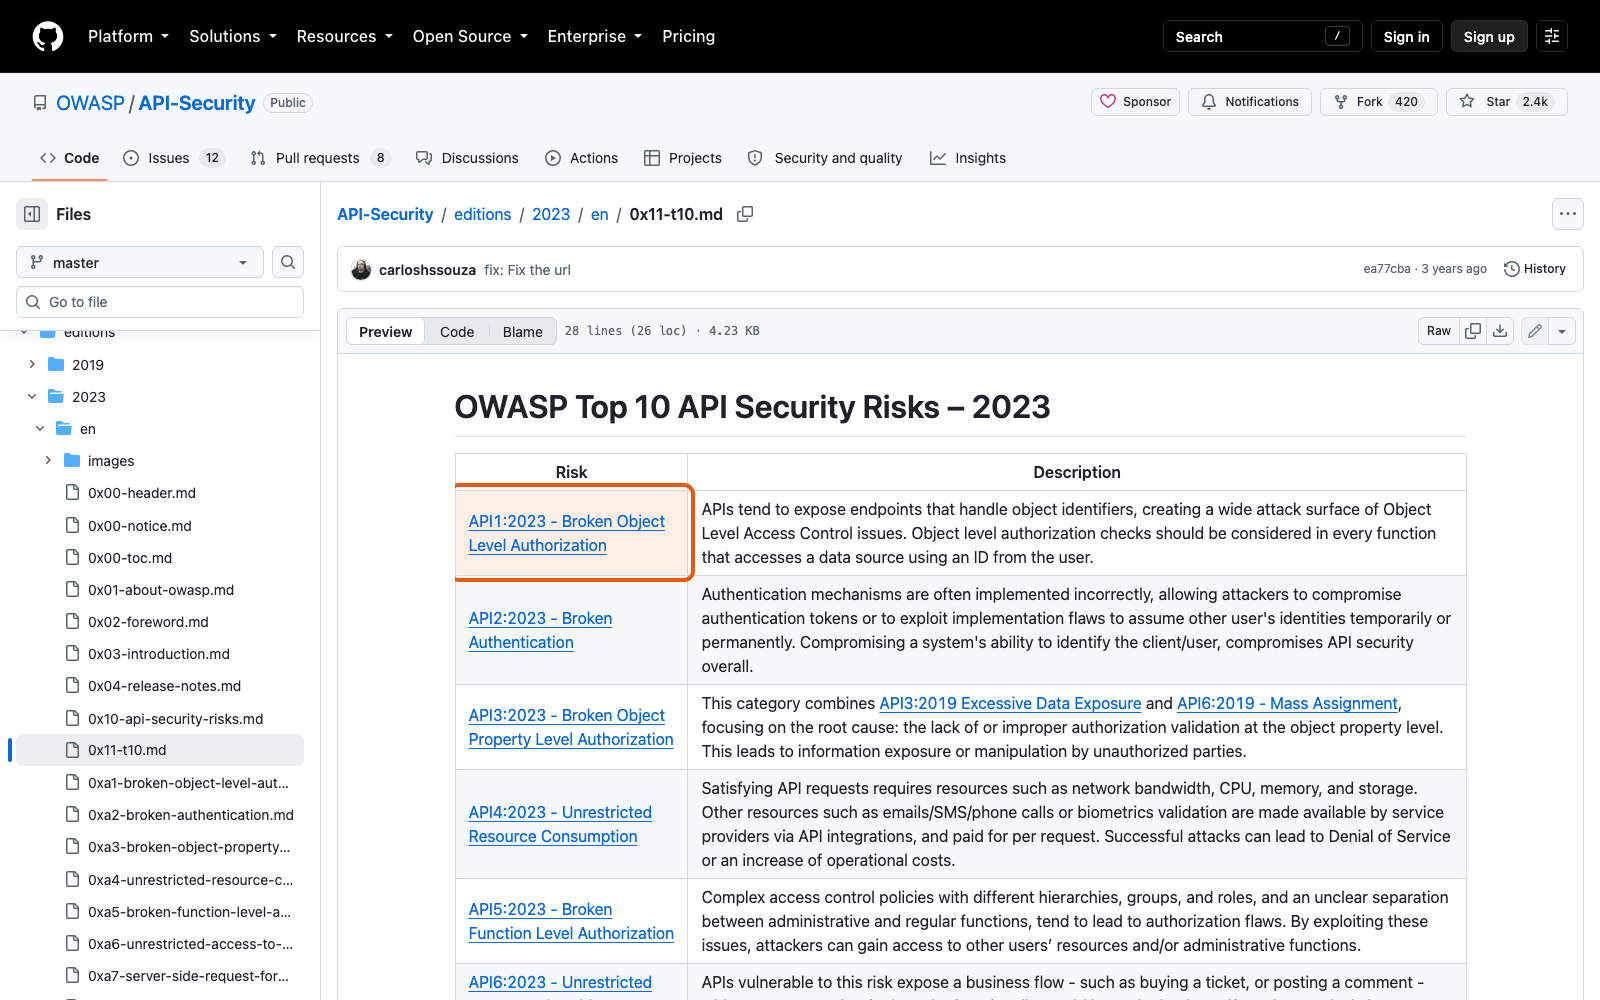Switch to the Preview view
This screenshot has height=1000, width=1600.
pyautogui.click(x=385, y=332)
